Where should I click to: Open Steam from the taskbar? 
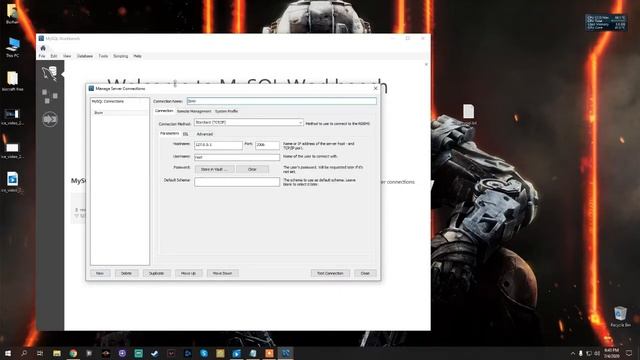pyautogui.click(x=155, y=353)
